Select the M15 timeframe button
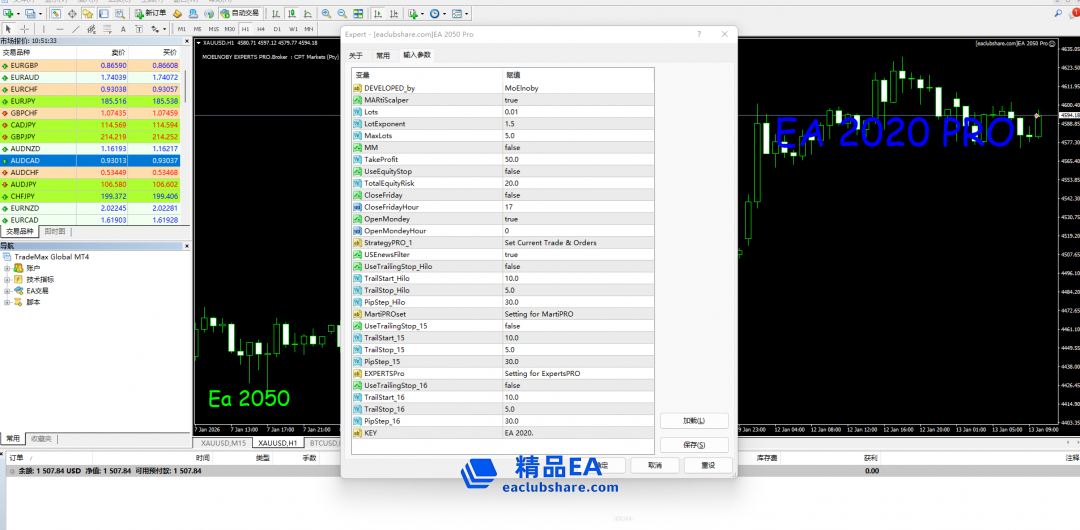 pyautogui.click(x=215, y=29)
